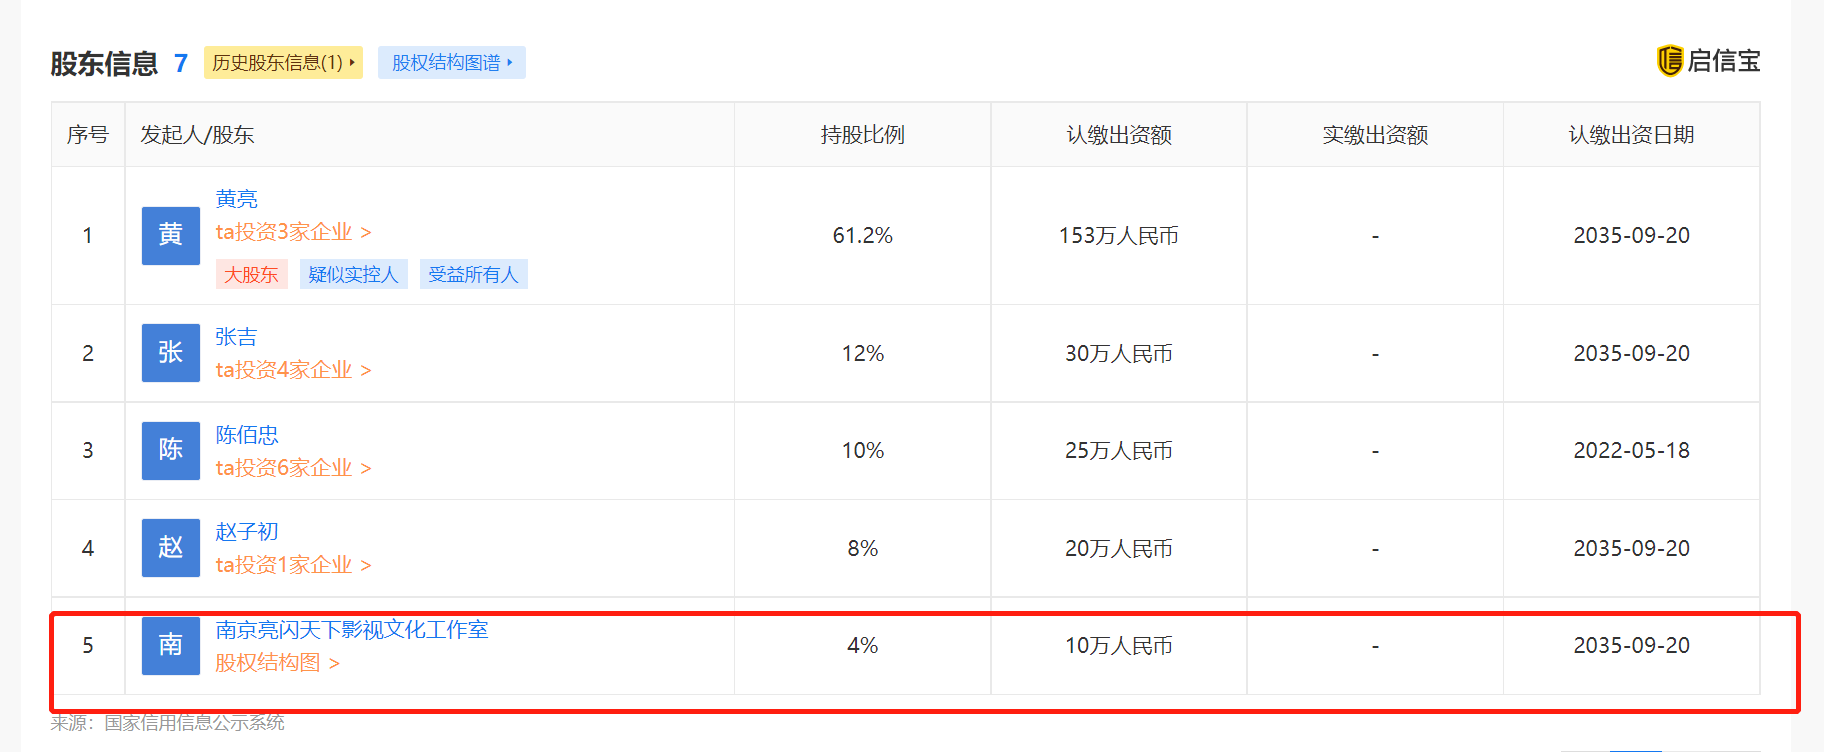Open the 股权结构图谱 dropdown
The width and height of the screenshot is (1824, 752).
pos(452,63)
